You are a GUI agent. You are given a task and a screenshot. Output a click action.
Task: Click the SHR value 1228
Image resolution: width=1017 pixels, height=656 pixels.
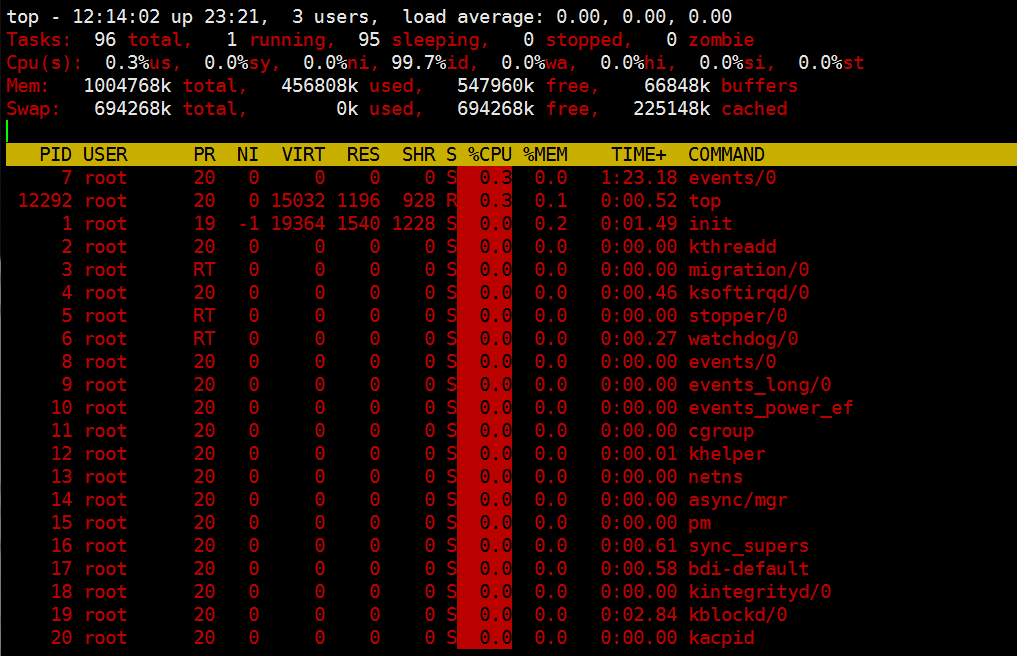pyautogui.click(x=413, y=224)
